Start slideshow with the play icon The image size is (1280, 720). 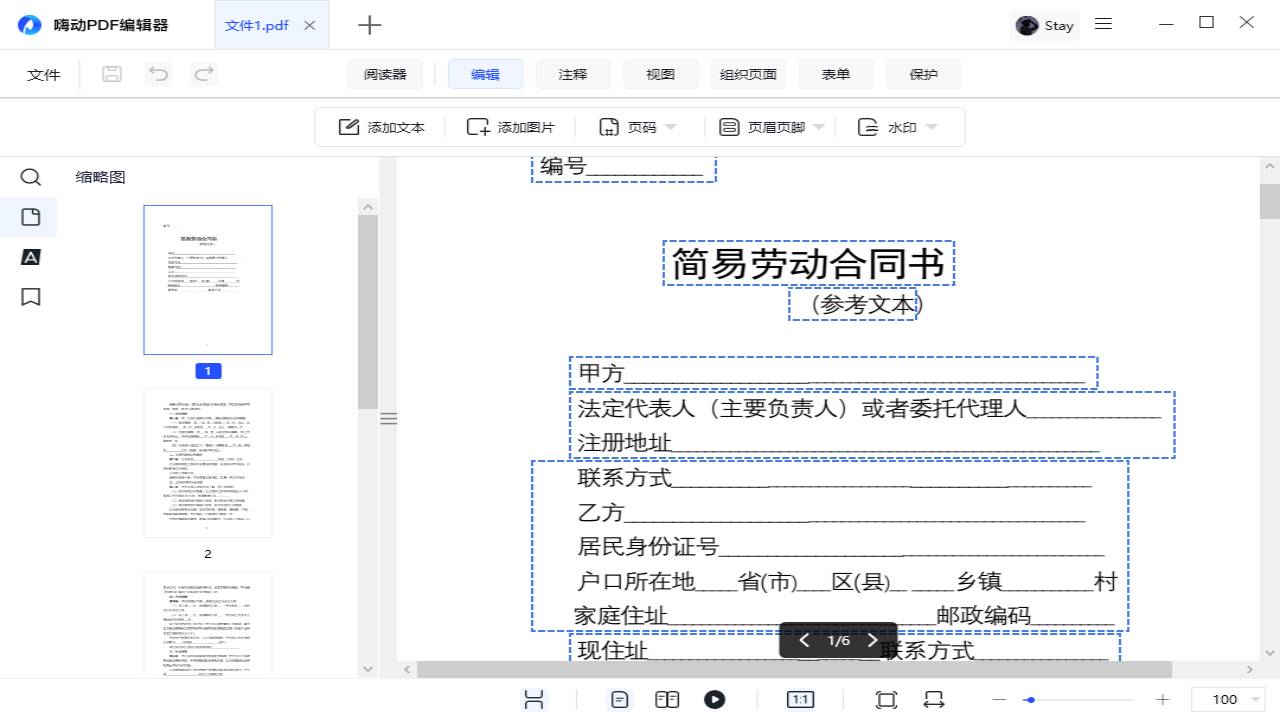pos(714,700)
